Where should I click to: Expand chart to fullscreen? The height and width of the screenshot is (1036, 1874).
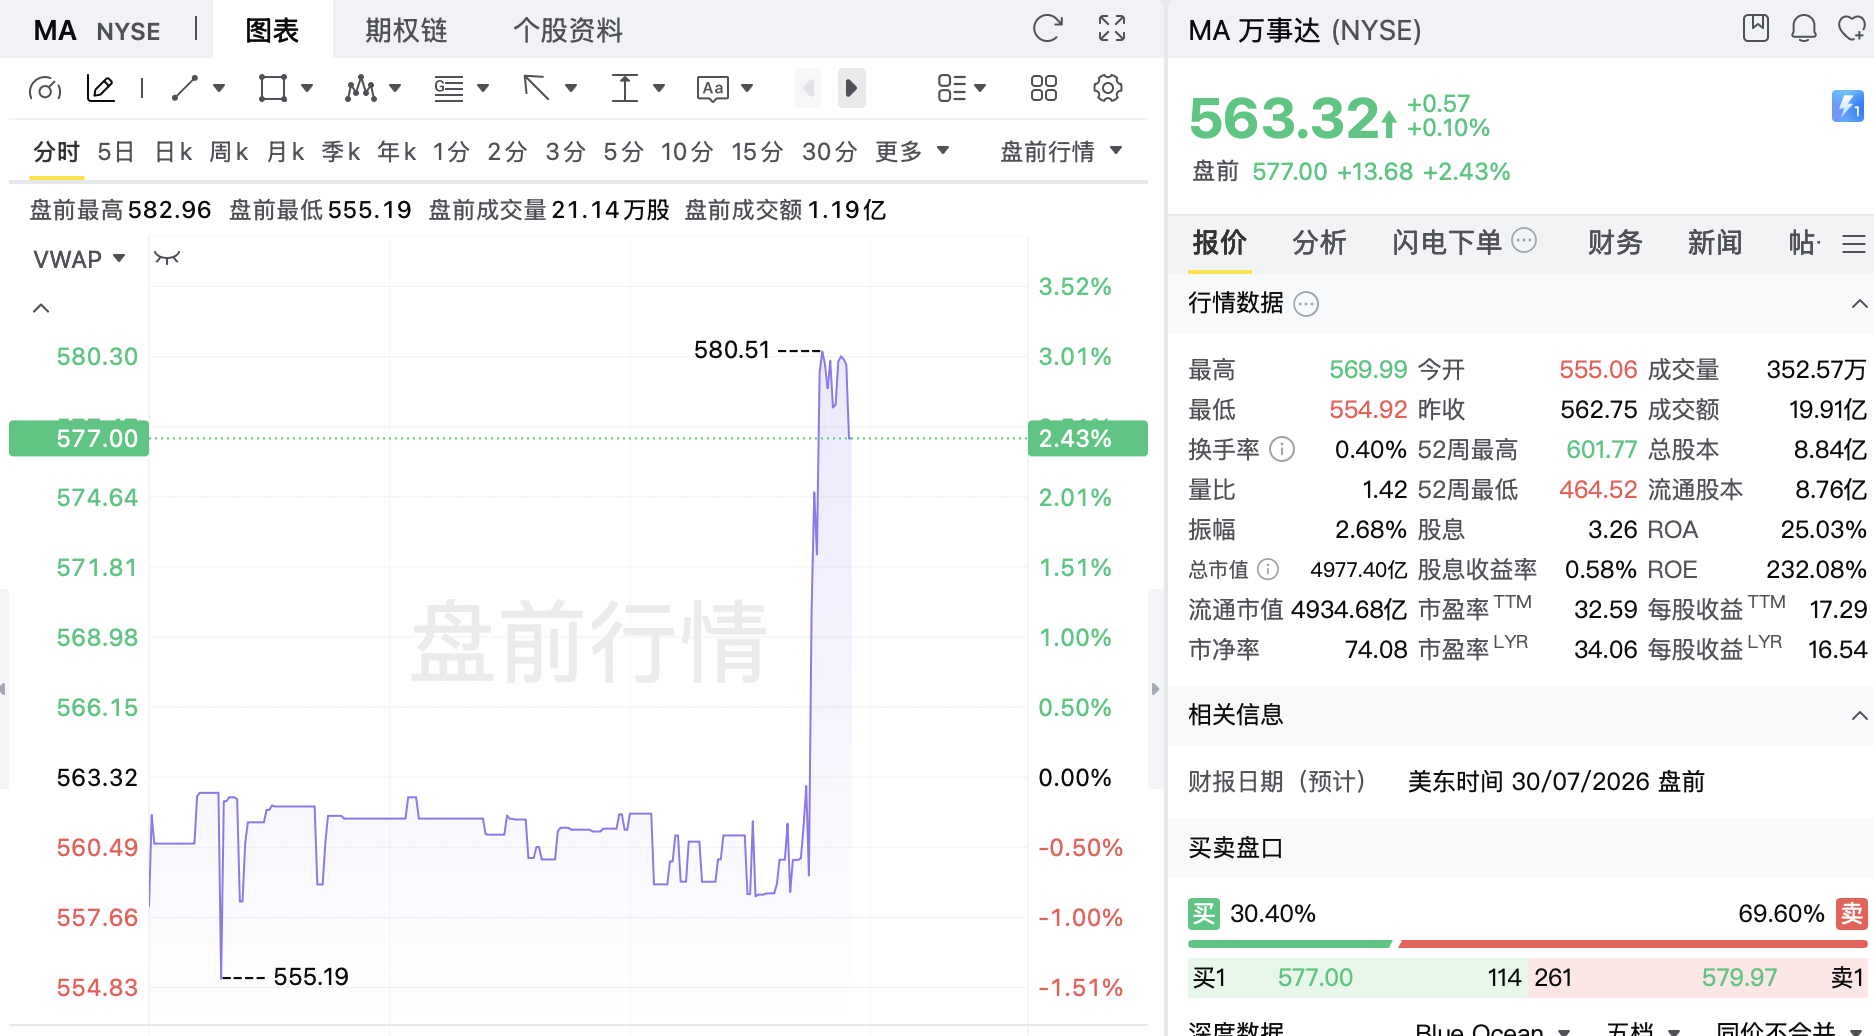pos(1112,29)
